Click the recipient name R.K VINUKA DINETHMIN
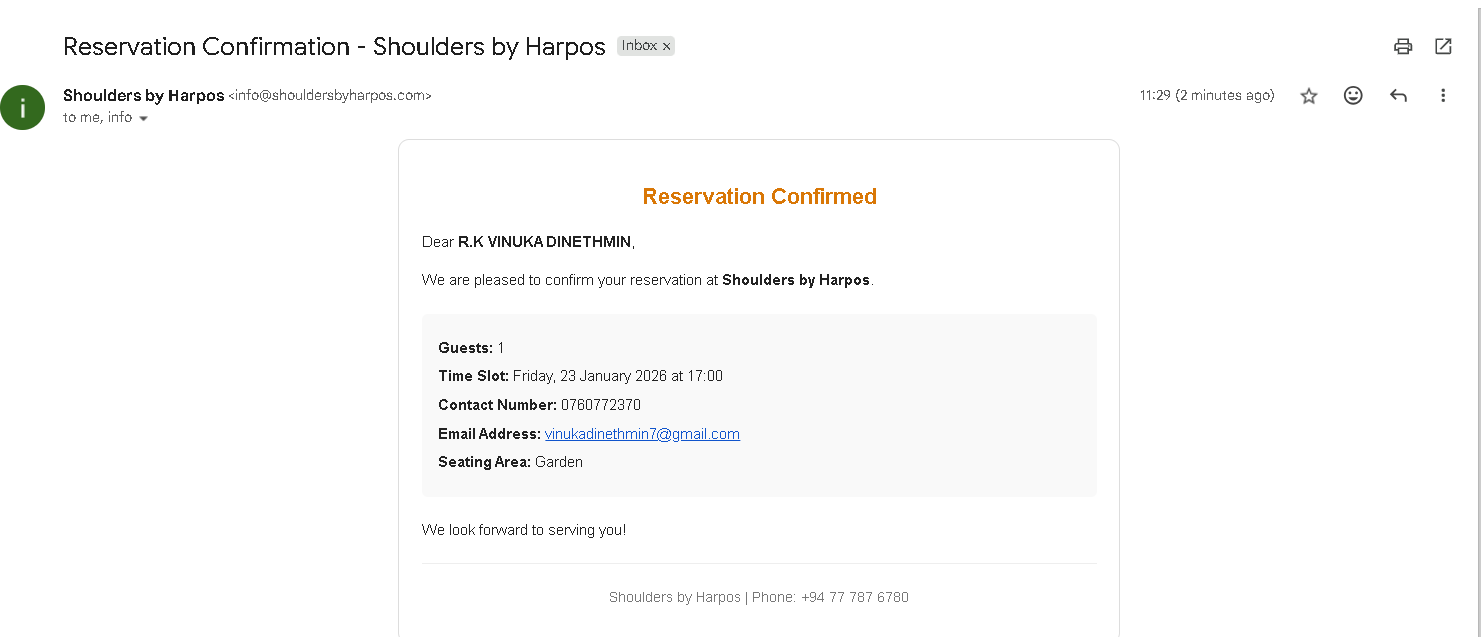Screen dimensions: 1481x637 point(545,242)
